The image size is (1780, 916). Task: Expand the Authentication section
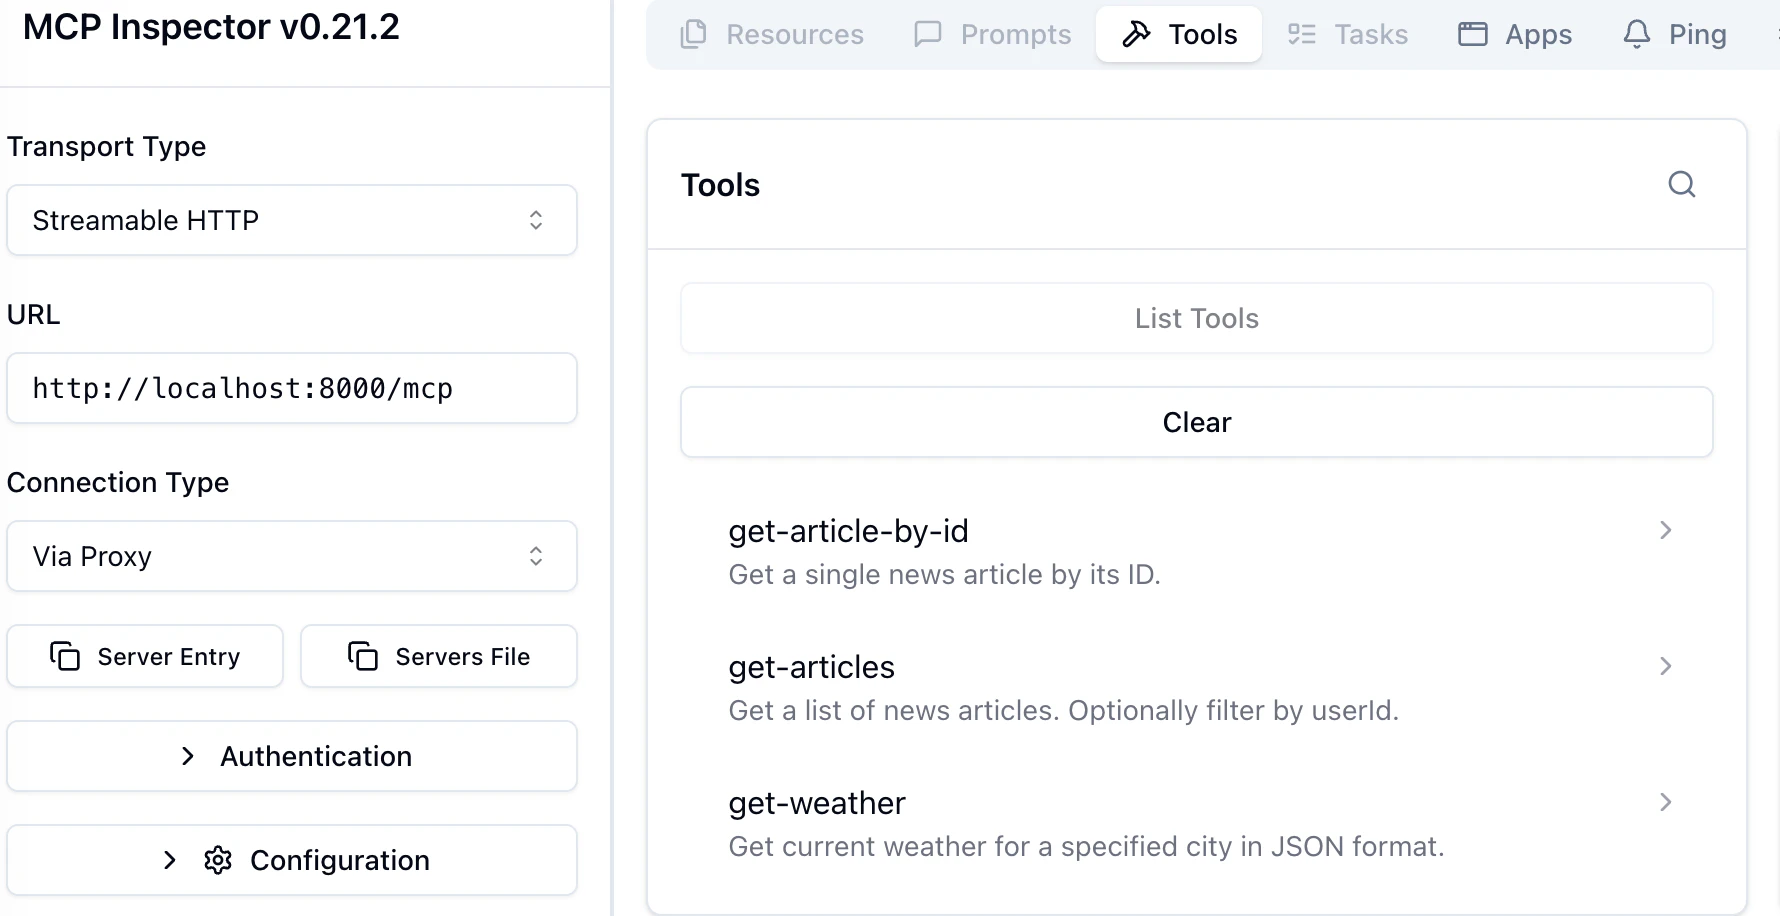tap(291, 756)
